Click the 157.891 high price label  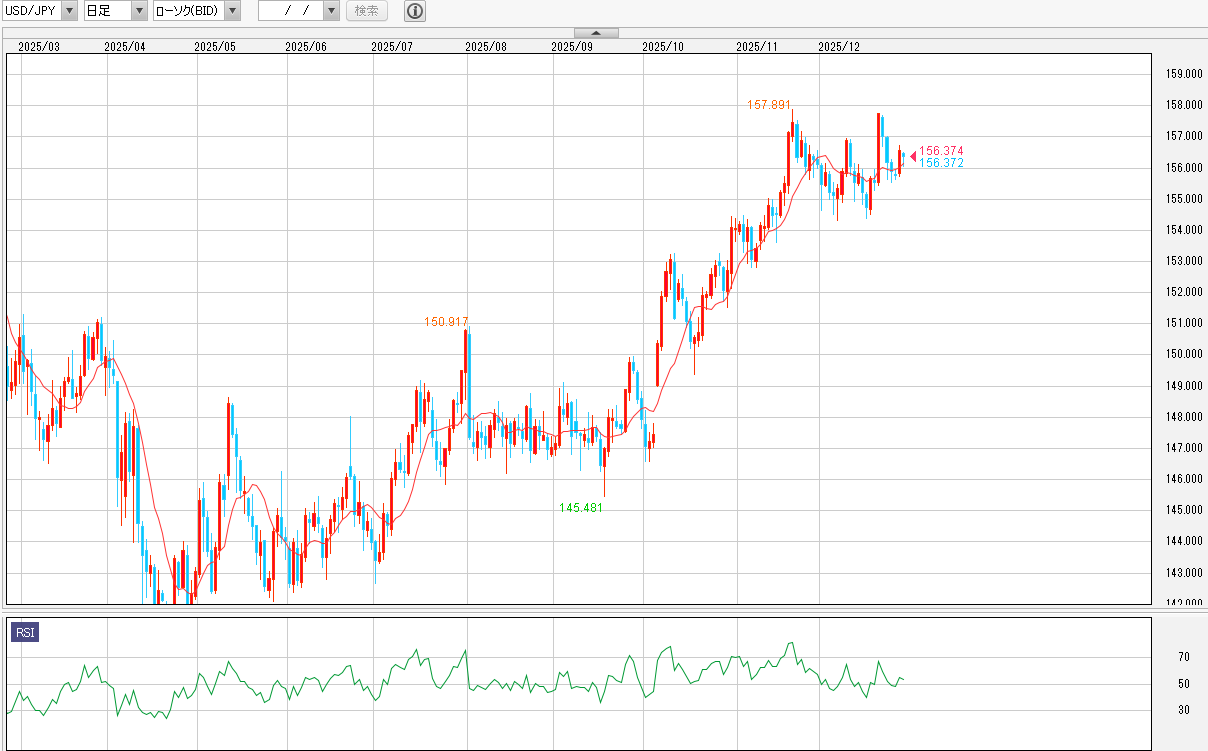click(x=769, y=104)
